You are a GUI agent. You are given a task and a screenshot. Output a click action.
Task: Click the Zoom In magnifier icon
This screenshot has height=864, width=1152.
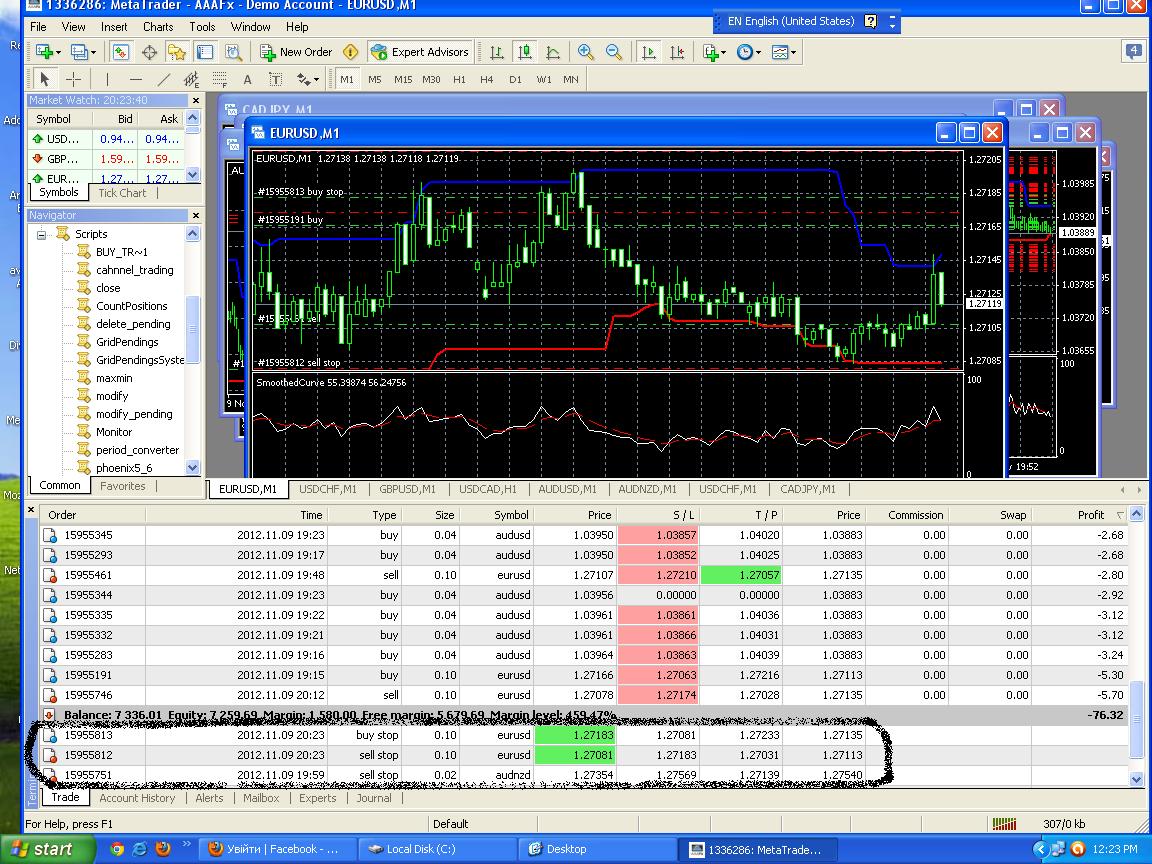point(586,52)
